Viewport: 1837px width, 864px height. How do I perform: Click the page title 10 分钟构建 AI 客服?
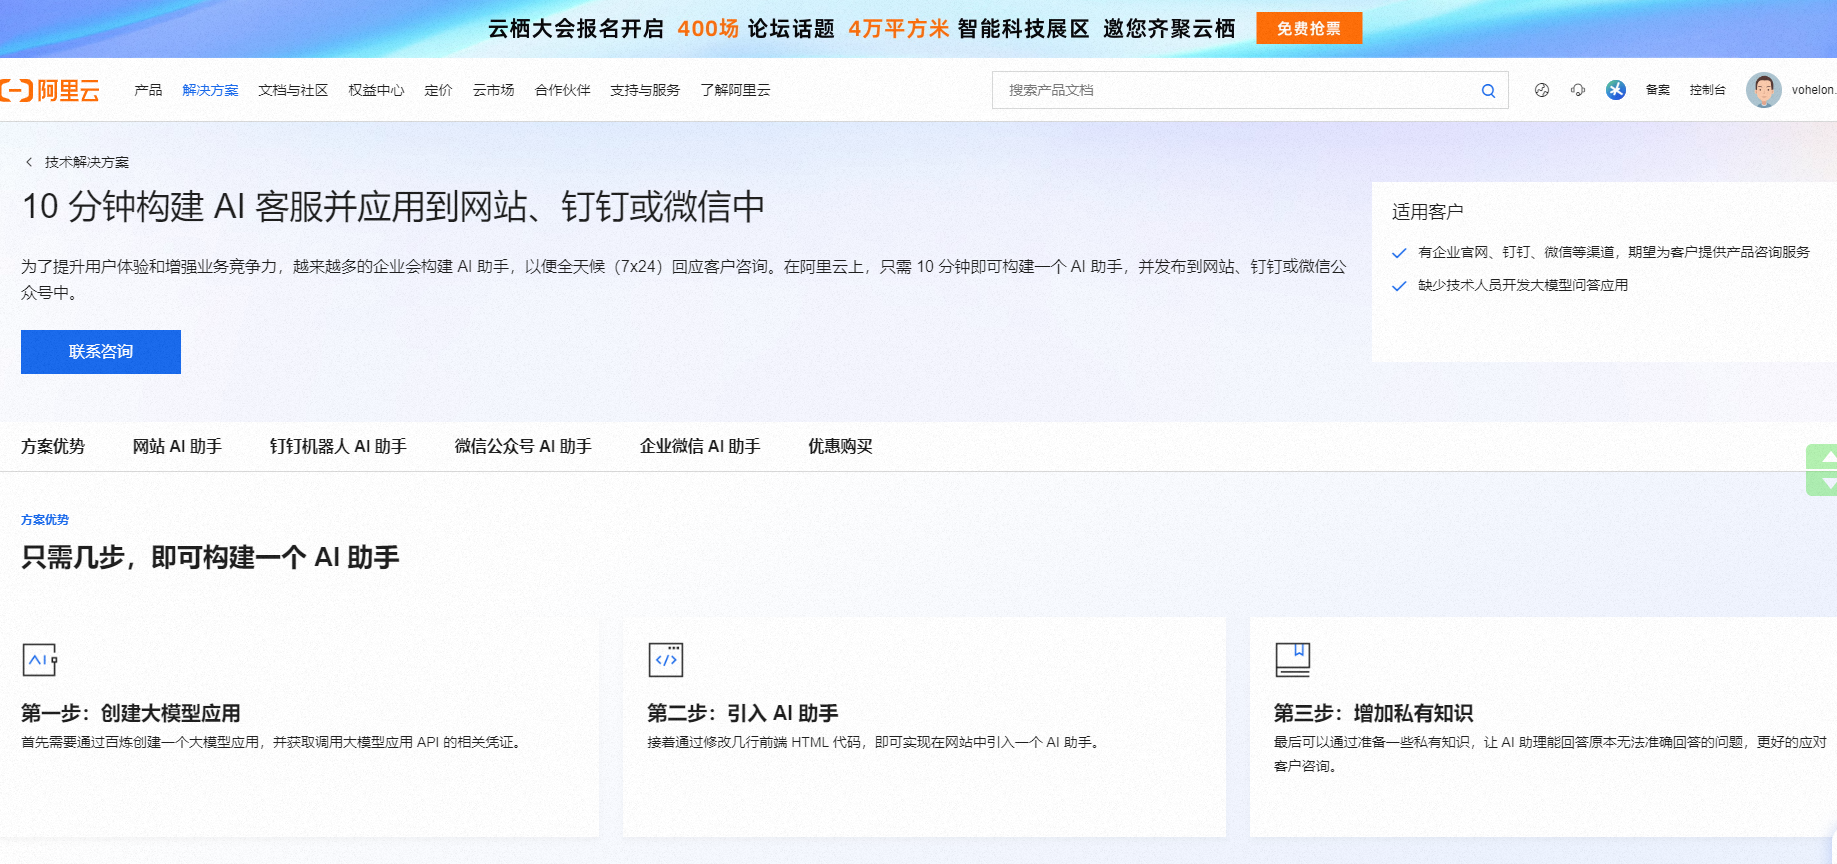[393, 207]
